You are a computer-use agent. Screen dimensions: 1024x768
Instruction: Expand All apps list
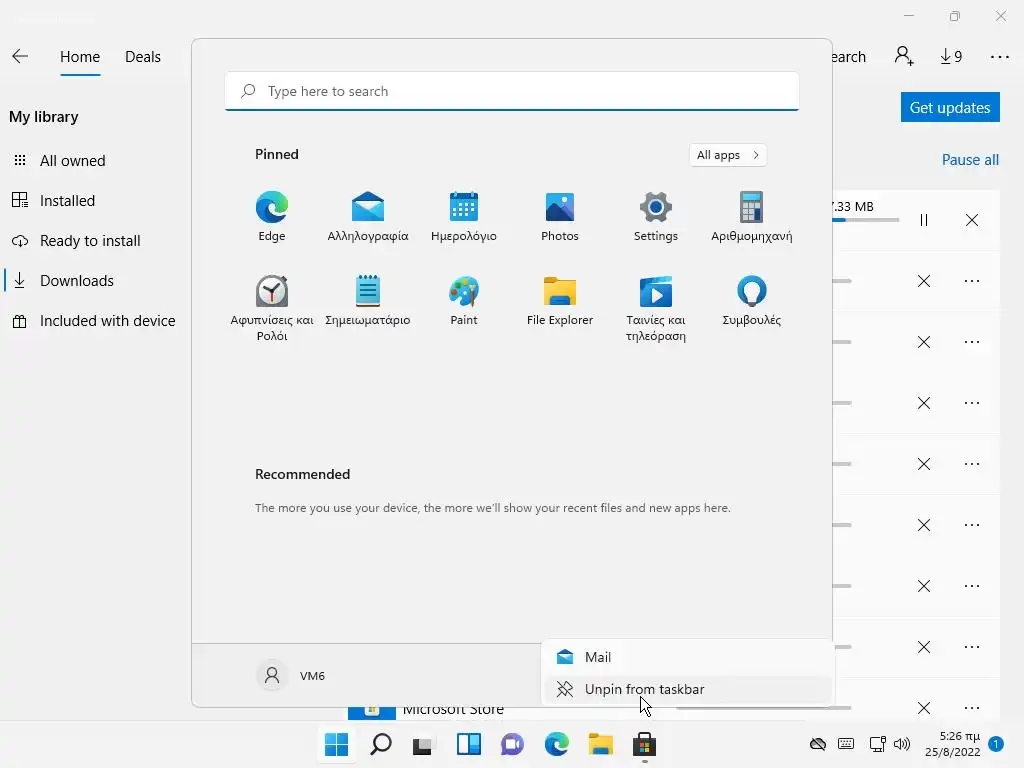point(728,155)
